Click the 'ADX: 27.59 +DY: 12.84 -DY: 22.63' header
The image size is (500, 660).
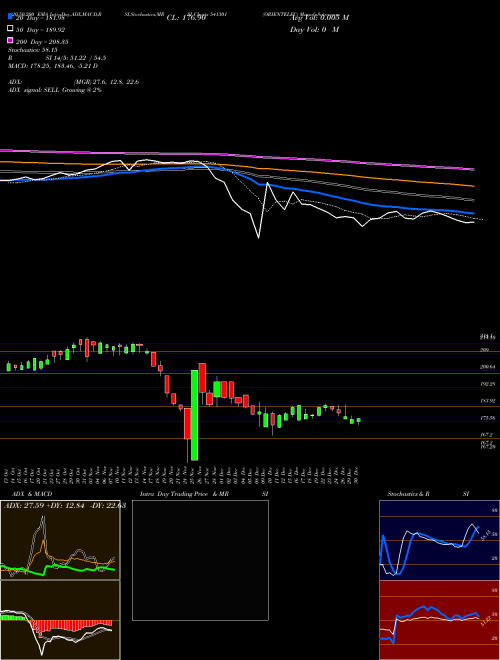64,505
